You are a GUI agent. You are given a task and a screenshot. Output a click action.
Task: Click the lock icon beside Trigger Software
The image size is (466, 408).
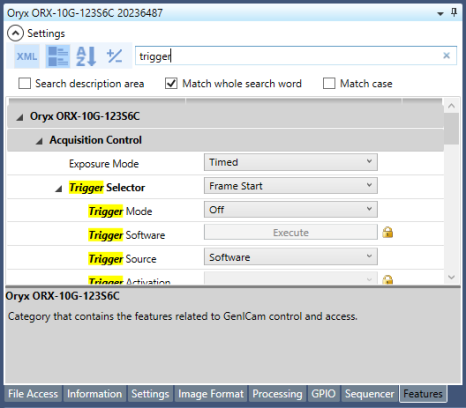coord(387,232)
